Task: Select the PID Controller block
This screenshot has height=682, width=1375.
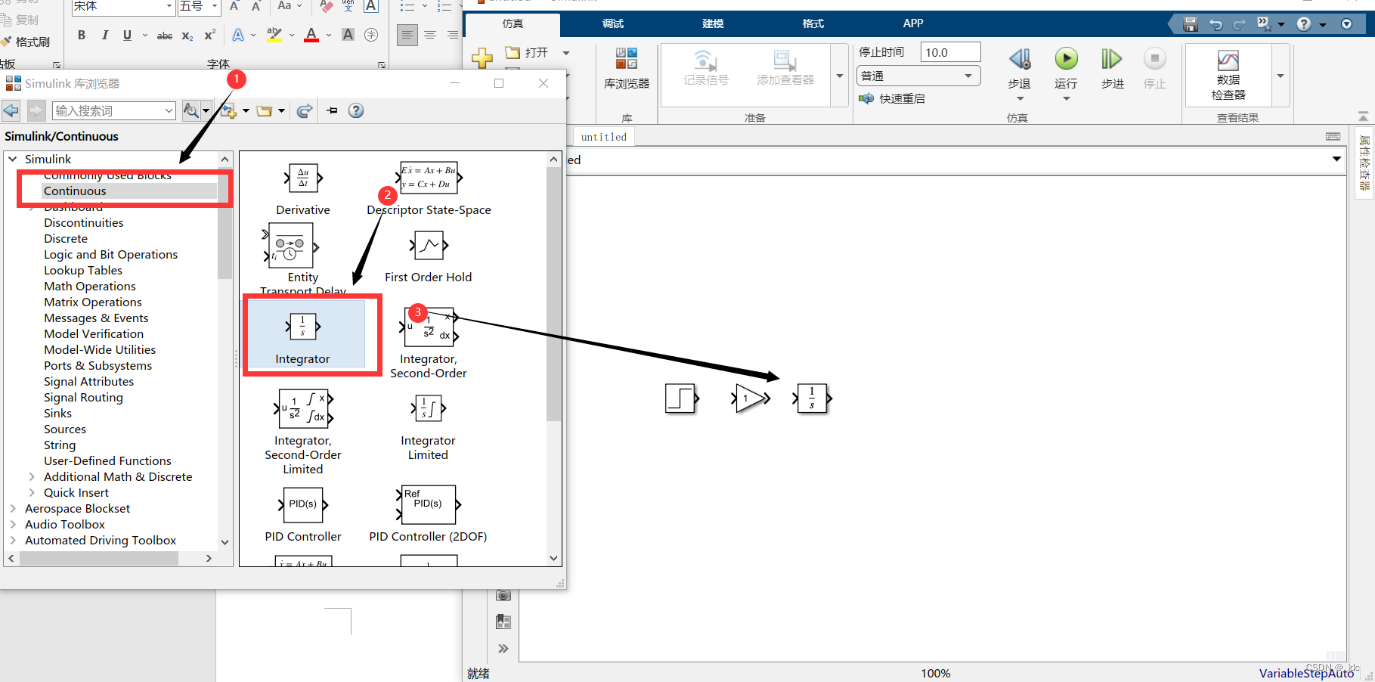Action: coord(303,515)
